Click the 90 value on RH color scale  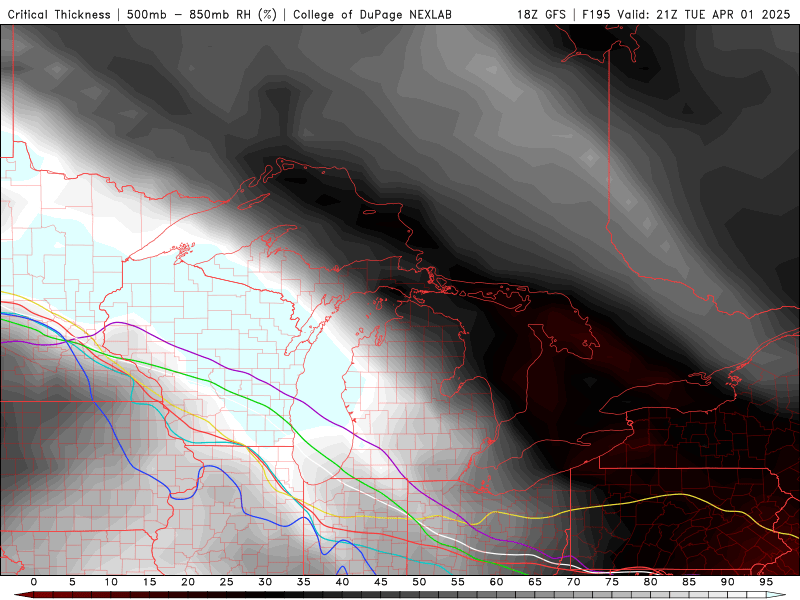pos(727,582)
